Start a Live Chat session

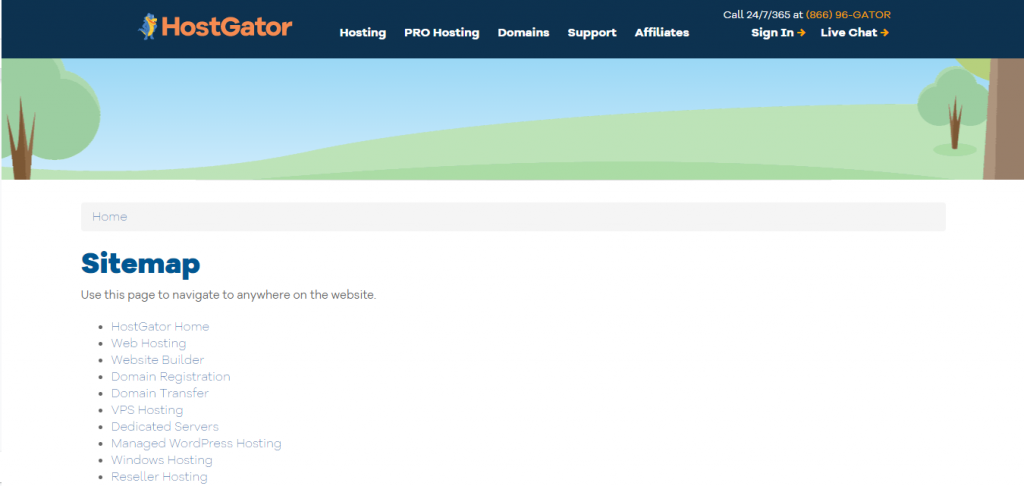[854, 33]
